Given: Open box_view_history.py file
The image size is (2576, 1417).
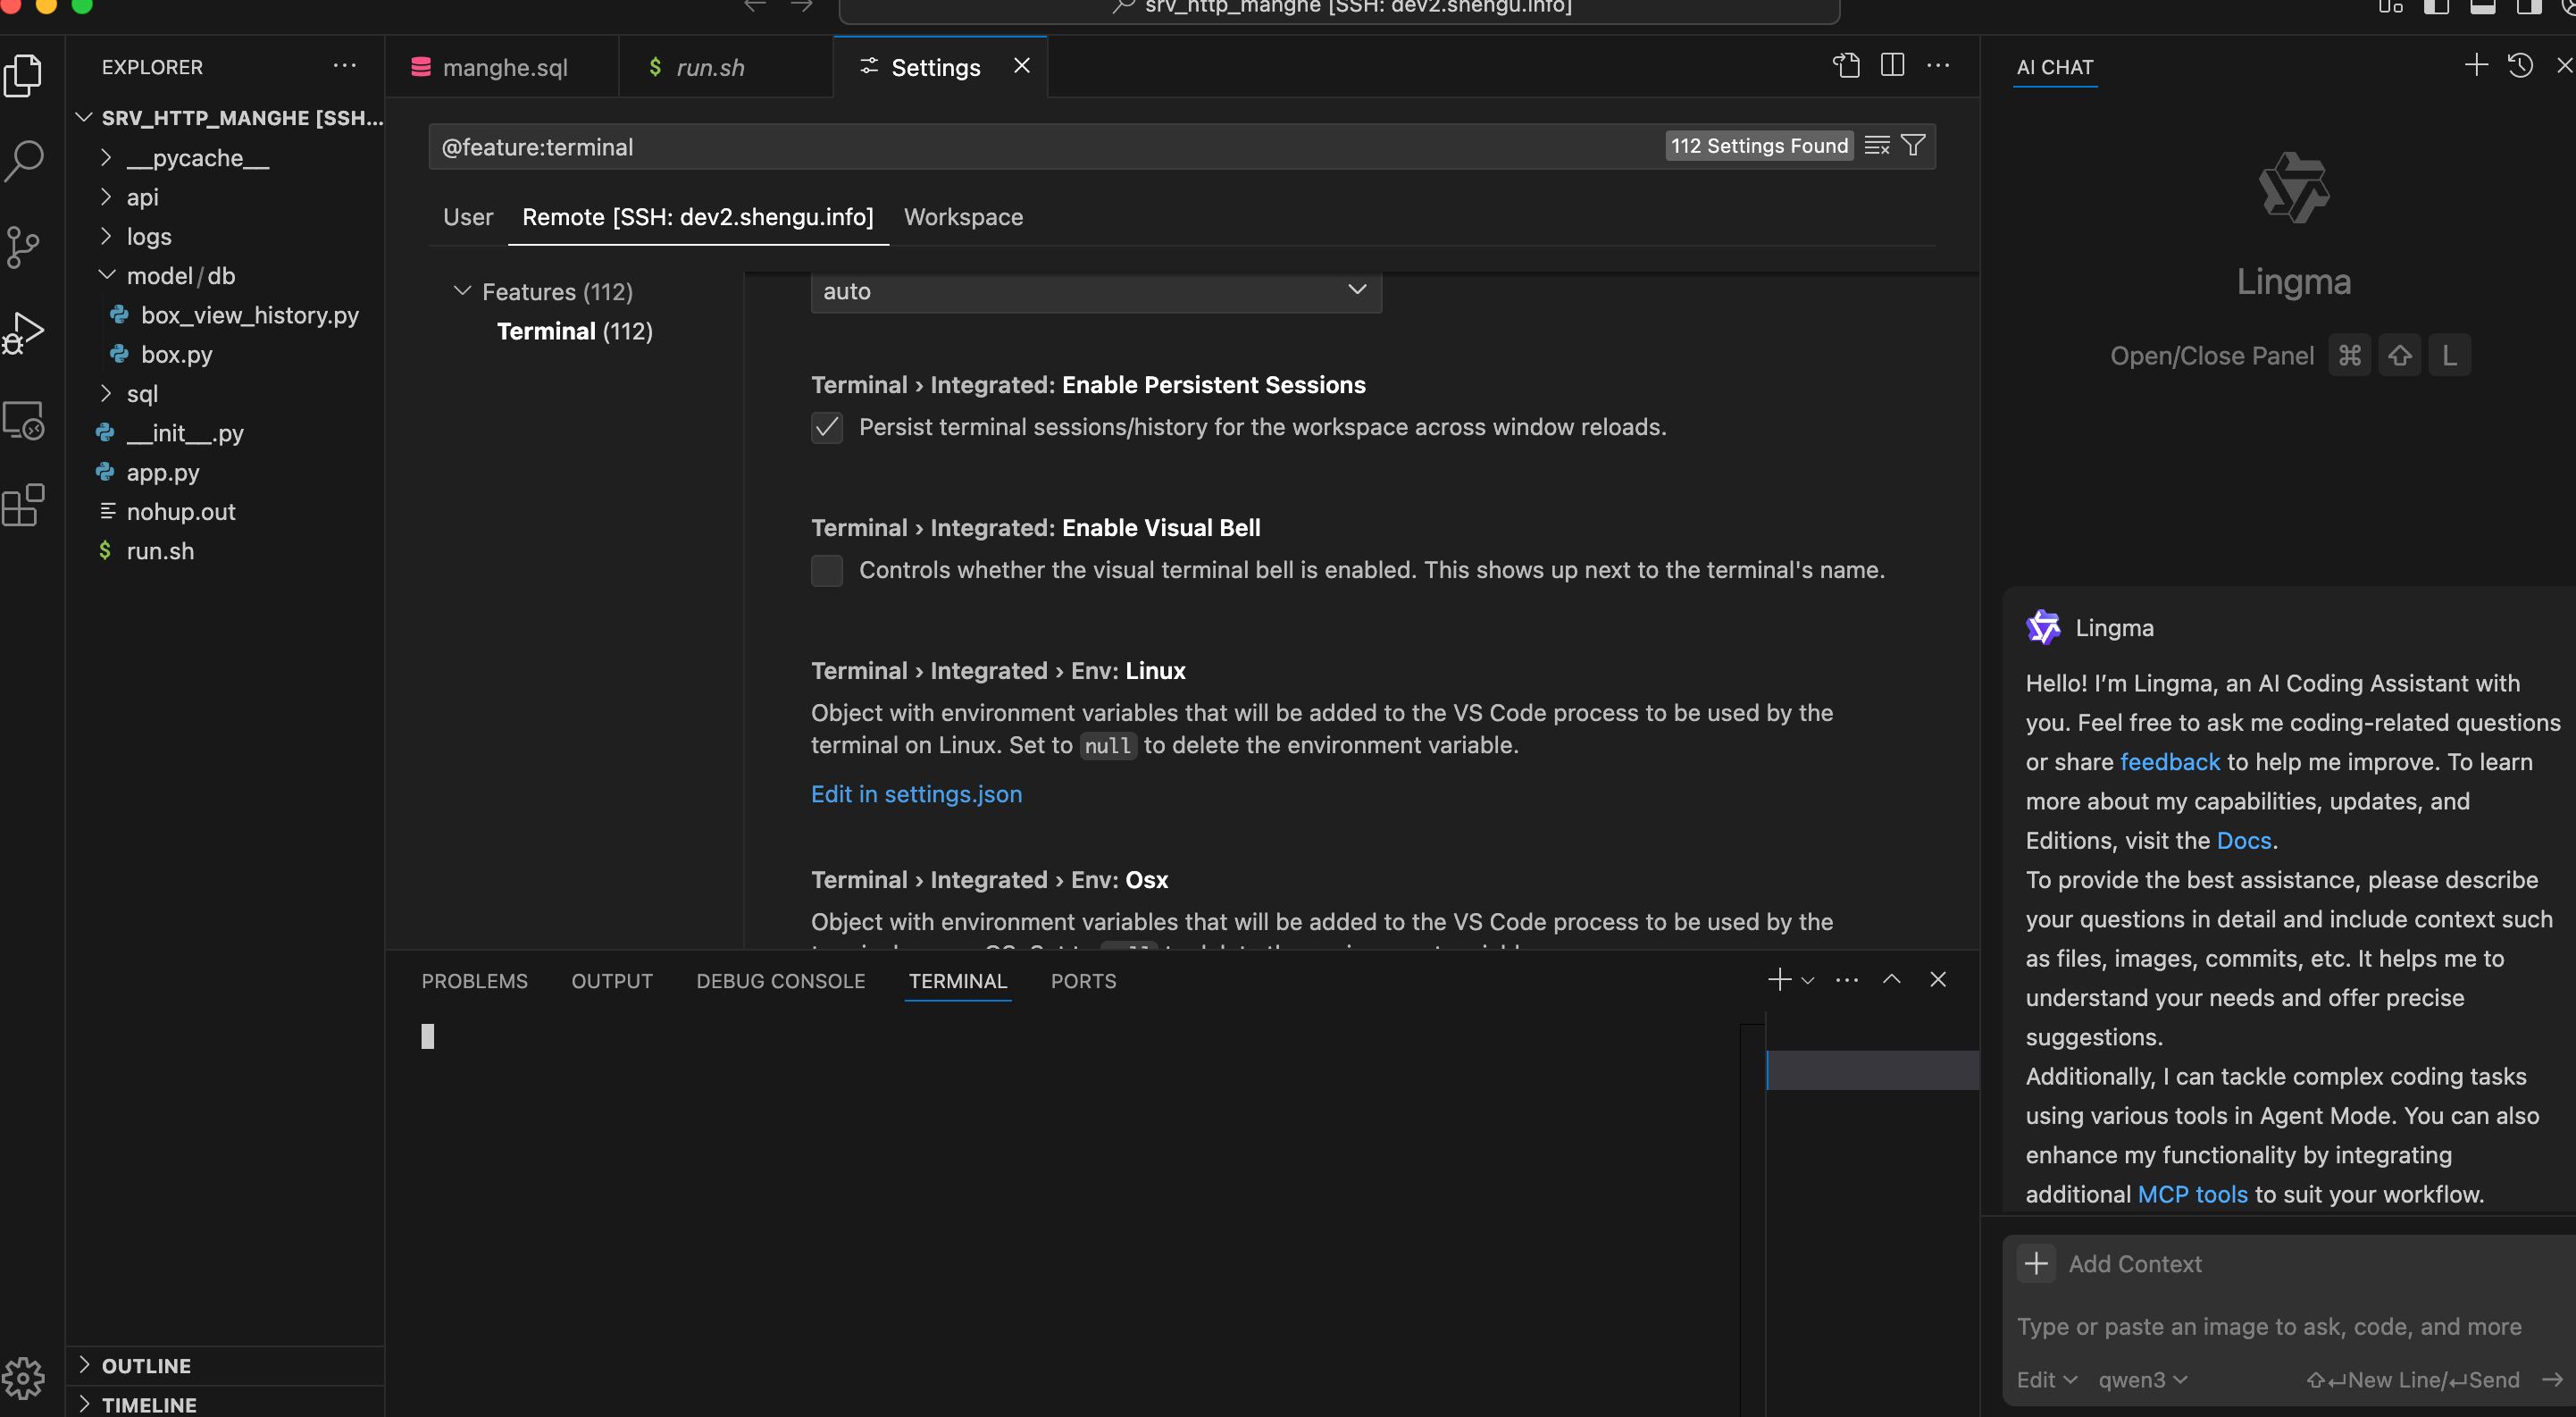Looking at the screenshot, I should (x=250, y=315).
